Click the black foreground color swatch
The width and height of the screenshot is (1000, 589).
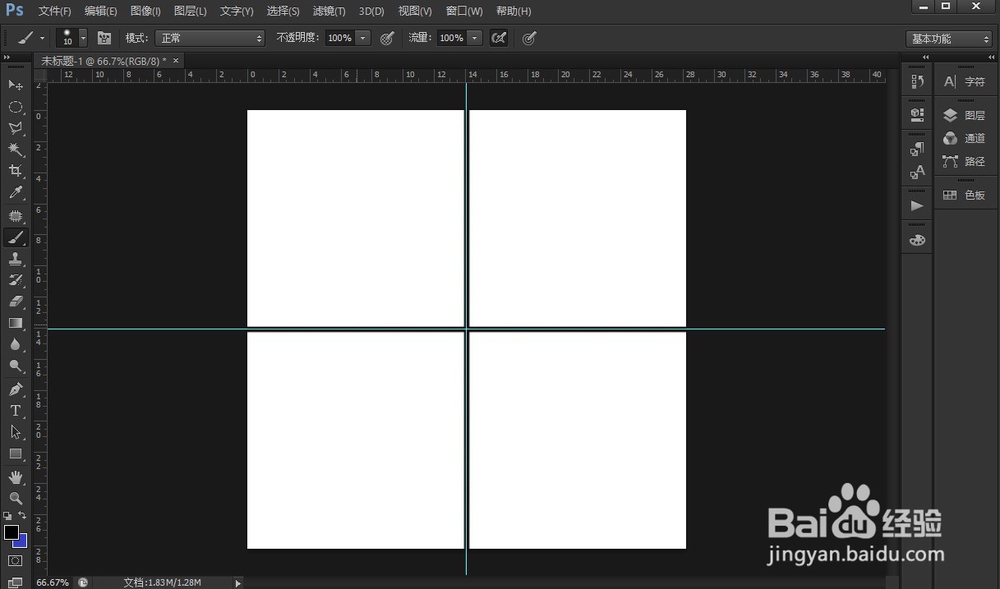[x=11, y=532]
